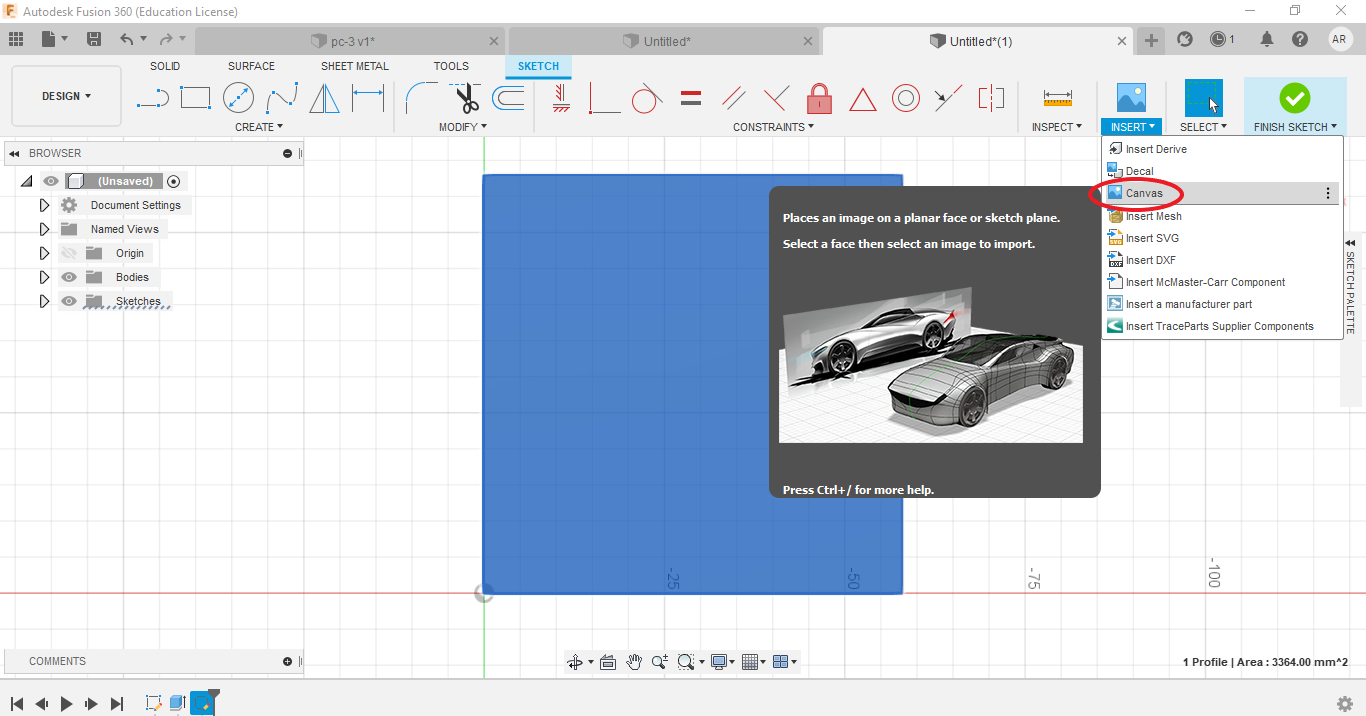Open the DESIGN workspace dropdown
Viewport: 1366px width, 716px height.
66,96
